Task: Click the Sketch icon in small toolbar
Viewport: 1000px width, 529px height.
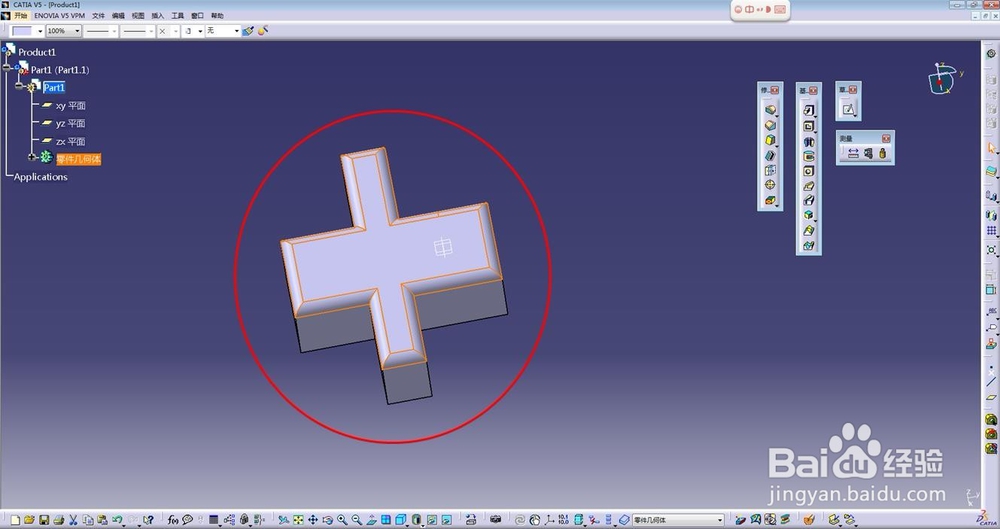Action: tap(848, 109)
